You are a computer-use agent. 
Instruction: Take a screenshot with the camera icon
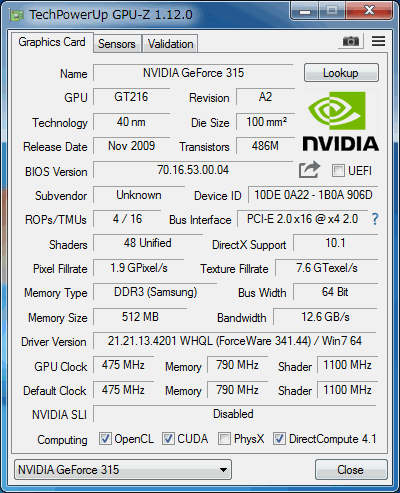pyautogui.click(x=351, y=42)
